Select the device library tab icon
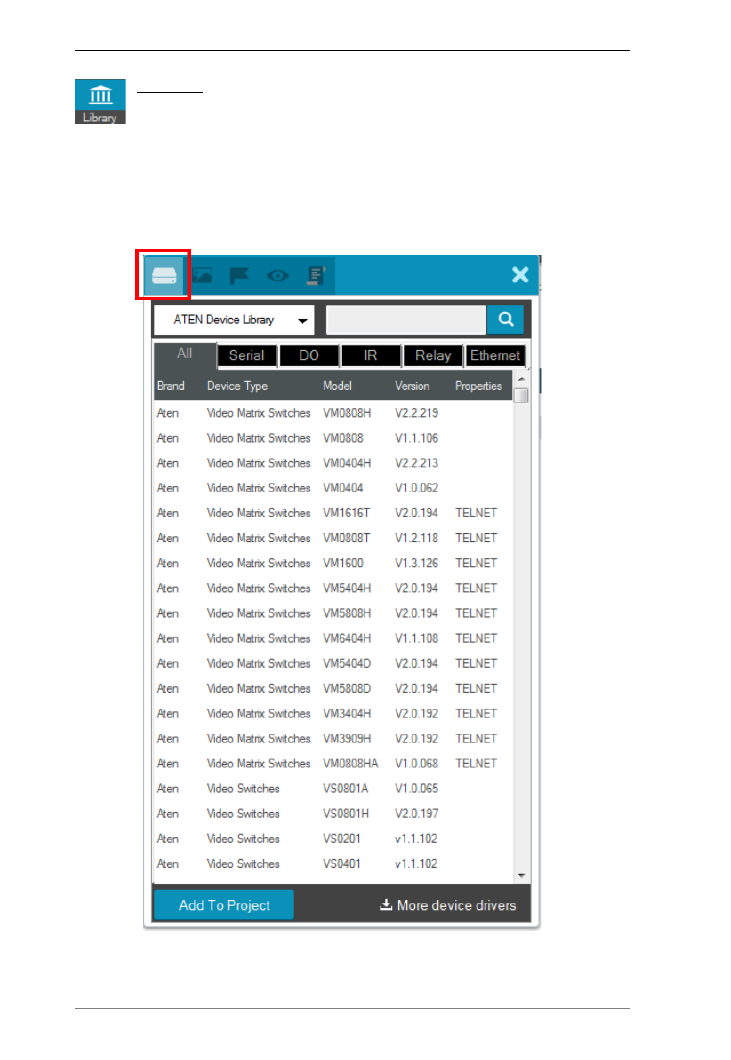Viewport: 731px width, 1060px height. pos(164,275)
